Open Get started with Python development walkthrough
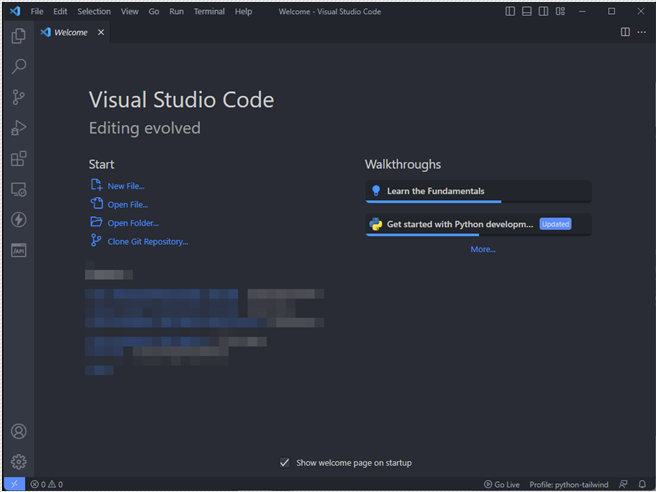Viewport: 656px width, 492px height. tap(478, 224)
